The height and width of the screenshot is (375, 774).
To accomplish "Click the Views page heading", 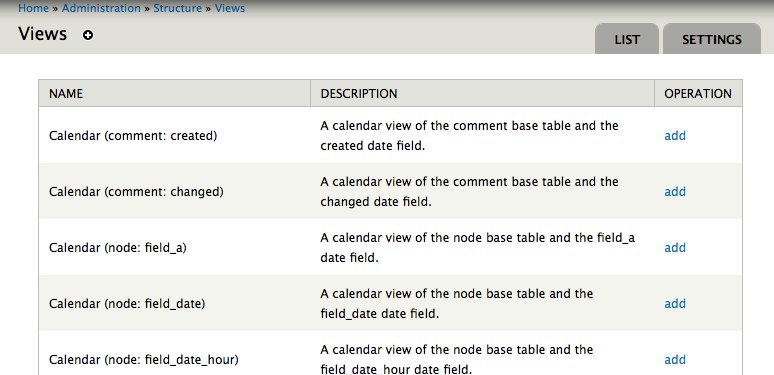I will coord(42,34).
